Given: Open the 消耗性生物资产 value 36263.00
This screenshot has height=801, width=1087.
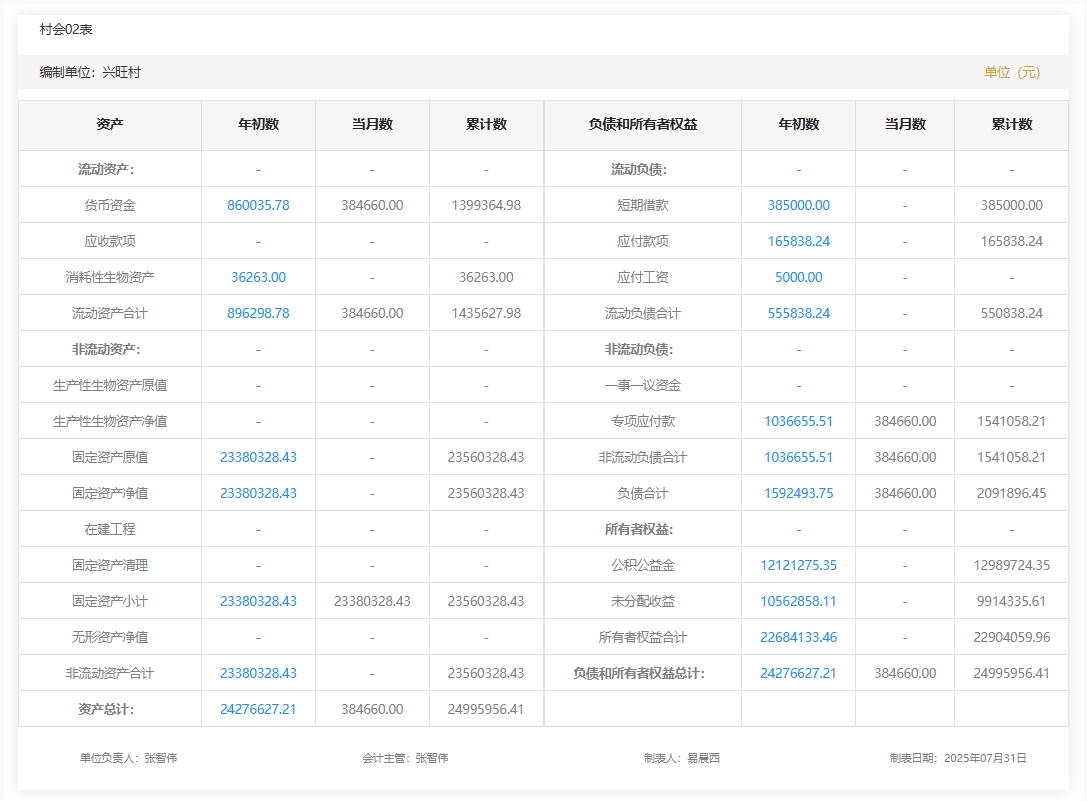Looking at the screenshot, I should coord(258,277).
